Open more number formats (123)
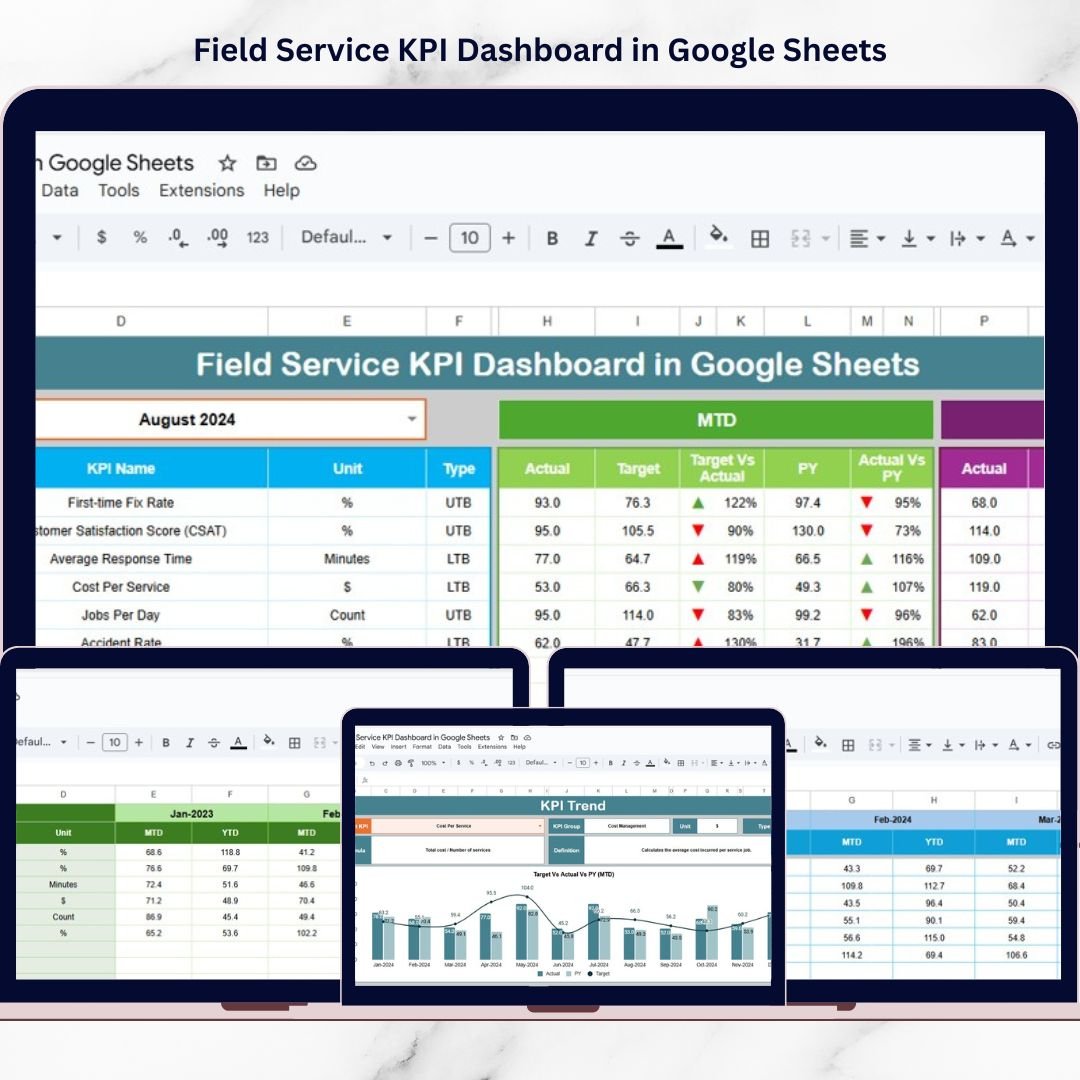1080x1080 pixels. coord(257,238)
